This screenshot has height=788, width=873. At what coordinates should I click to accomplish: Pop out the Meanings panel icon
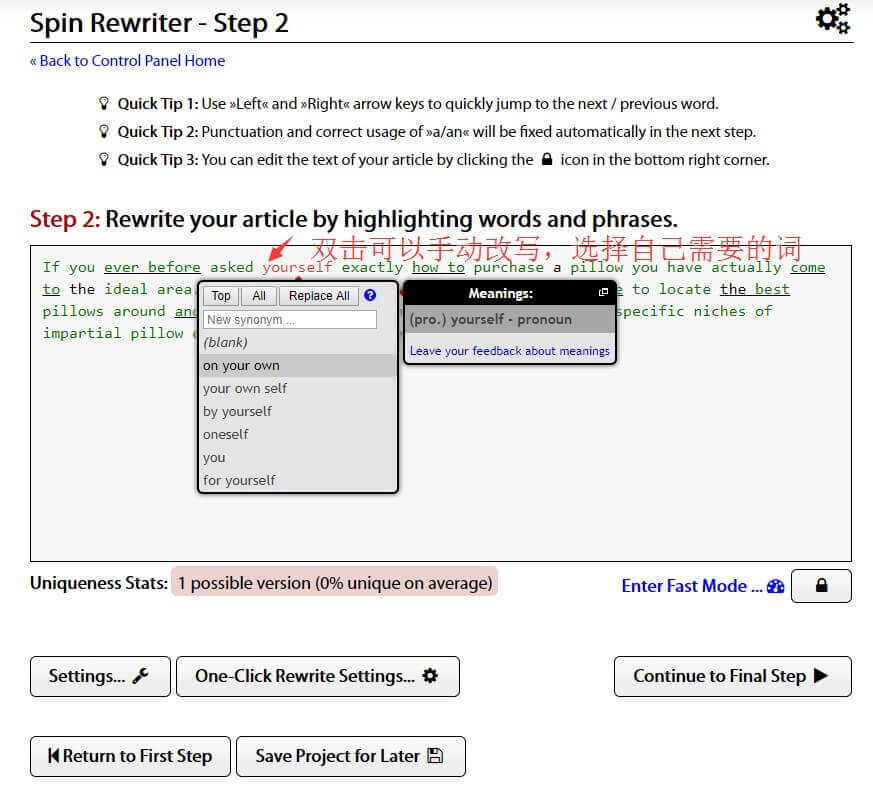coord(603,292)
